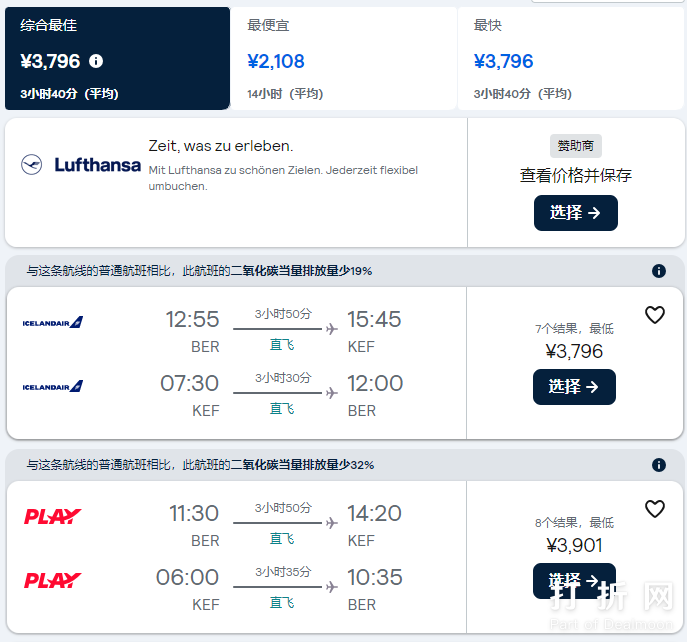Save Icelandair flight with heart icon

click(655, 315)
